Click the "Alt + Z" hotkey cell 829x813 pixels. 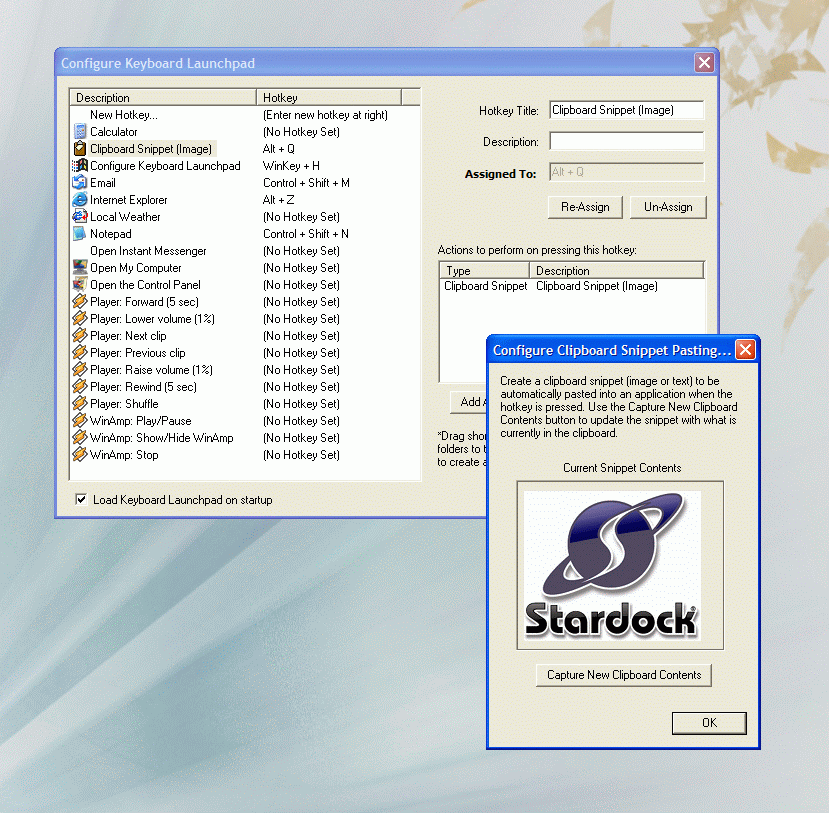point(279,200)
